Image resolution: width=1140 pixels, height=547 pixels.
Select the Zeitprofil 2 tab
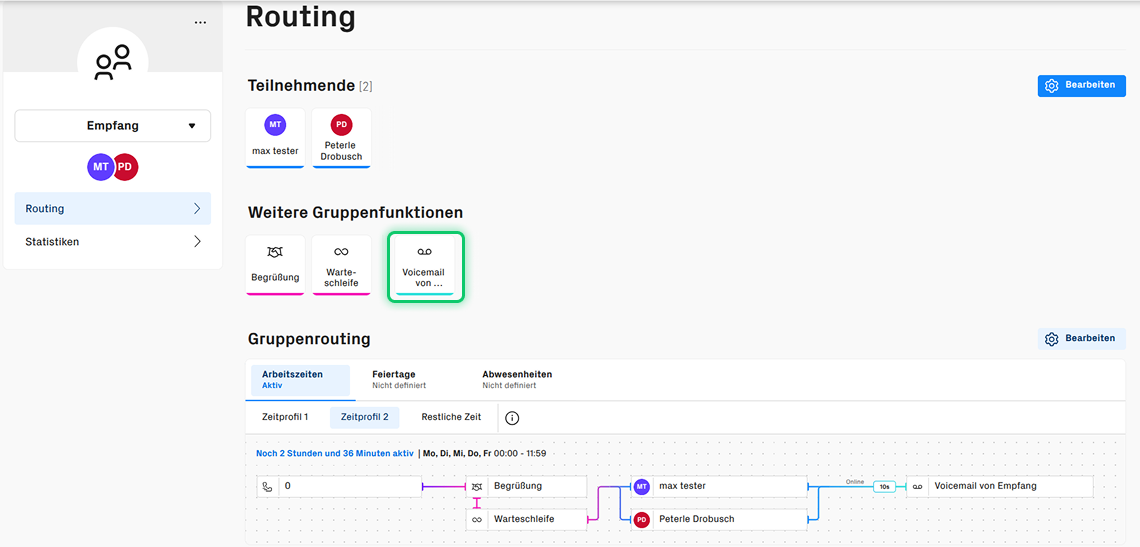point(364,418)
